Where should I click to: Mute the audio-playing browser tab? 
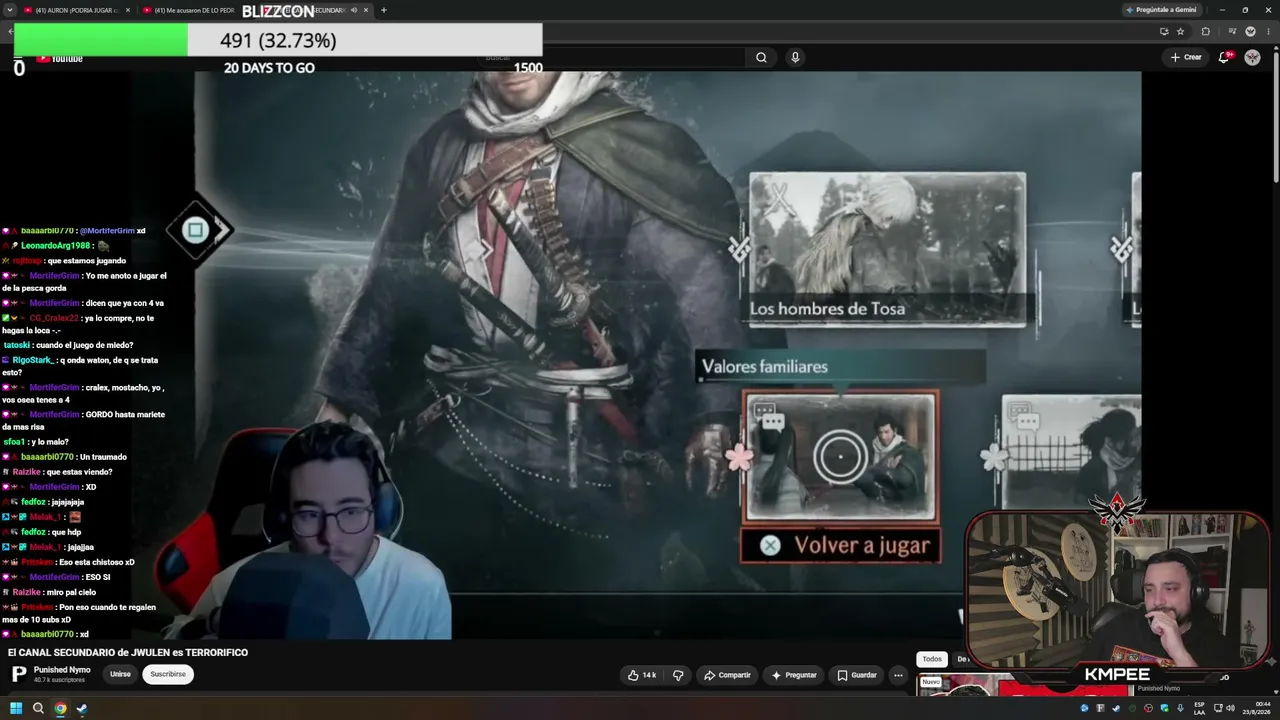353,10
